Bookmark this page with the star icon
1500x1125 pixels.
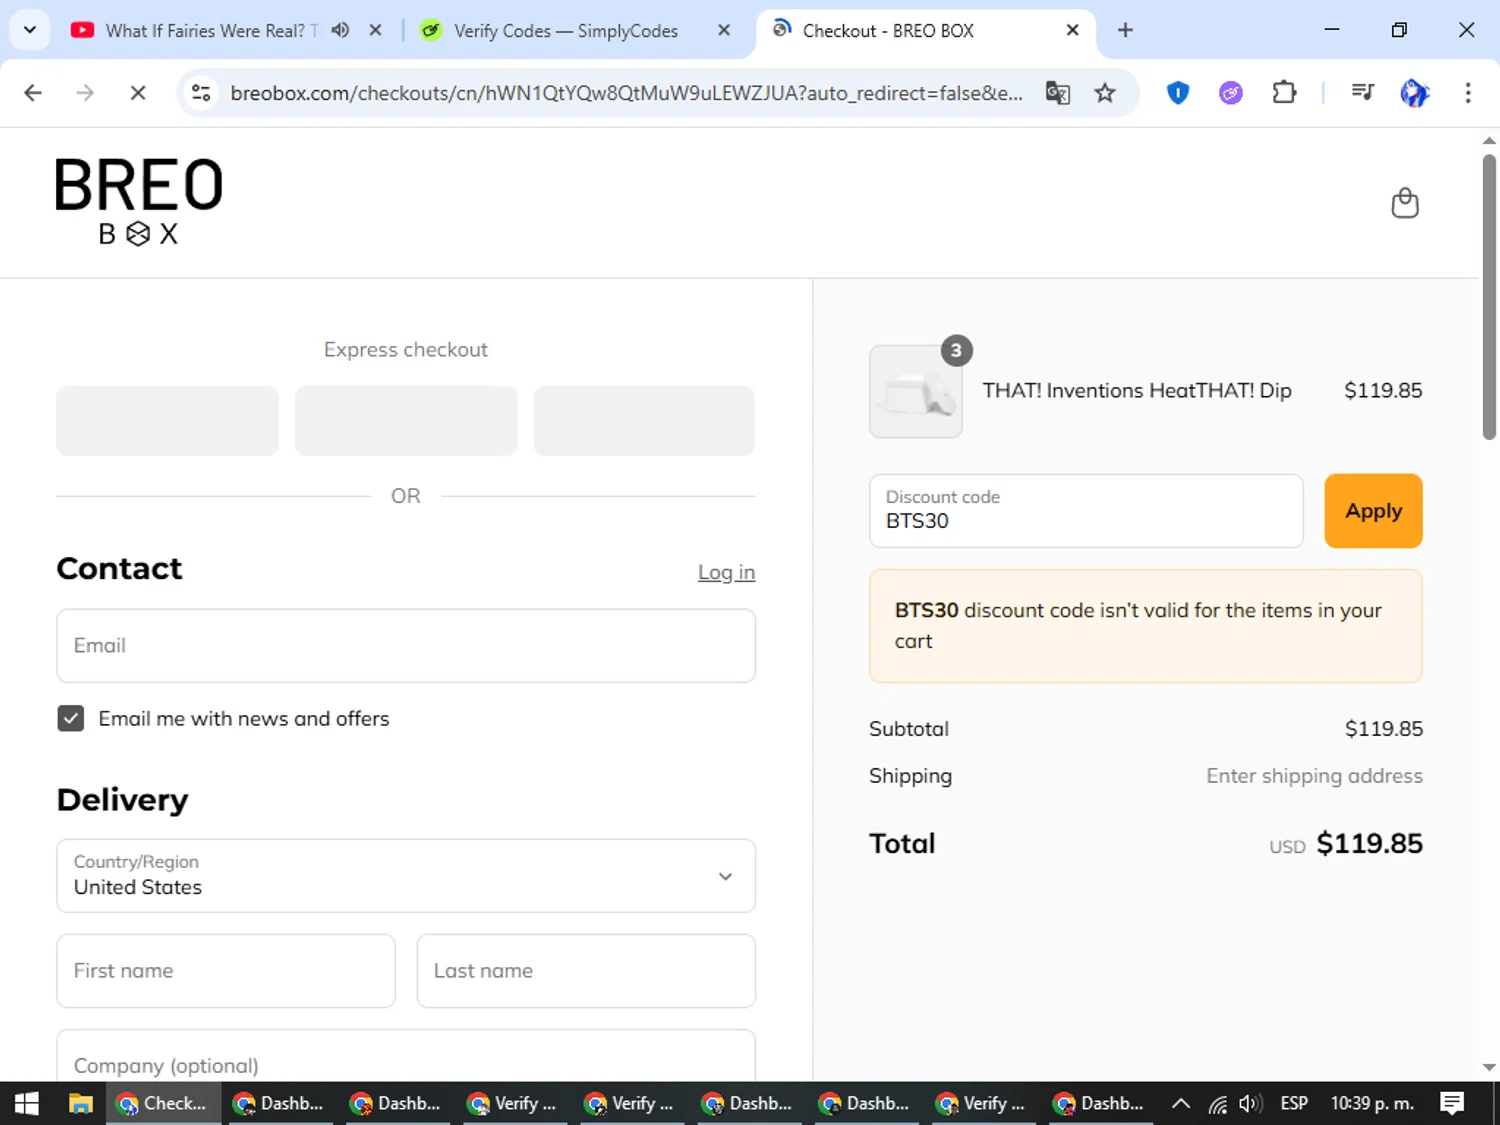pyautogui.click(x=1105, y=93)
